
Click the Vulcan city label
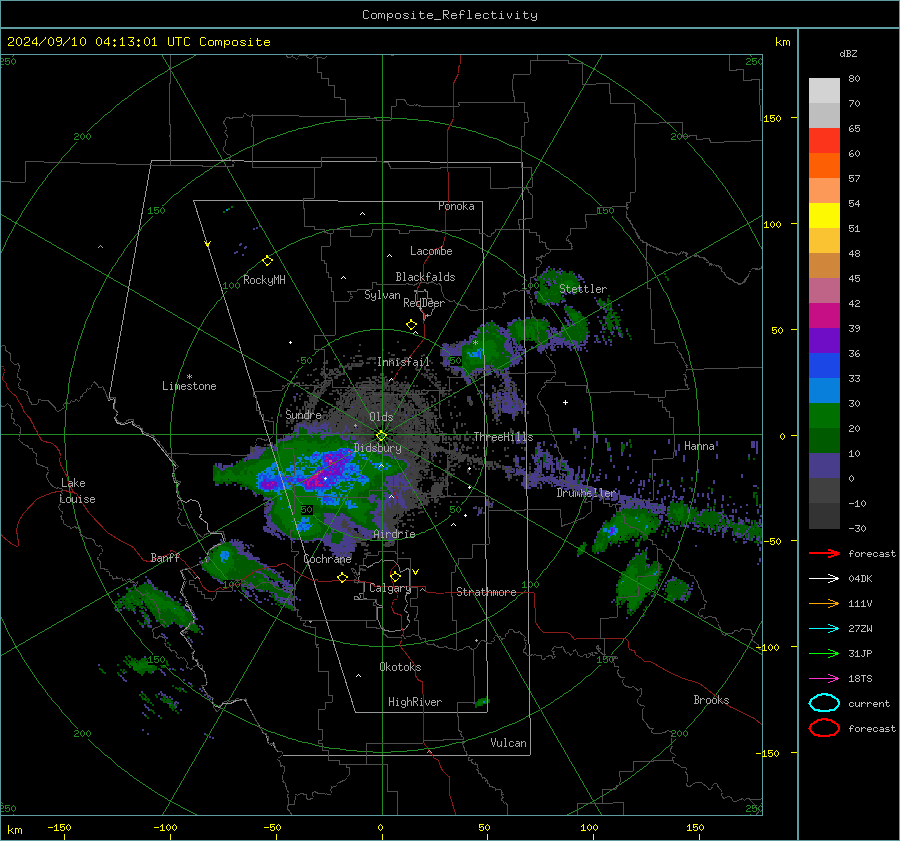click(508, 743)
